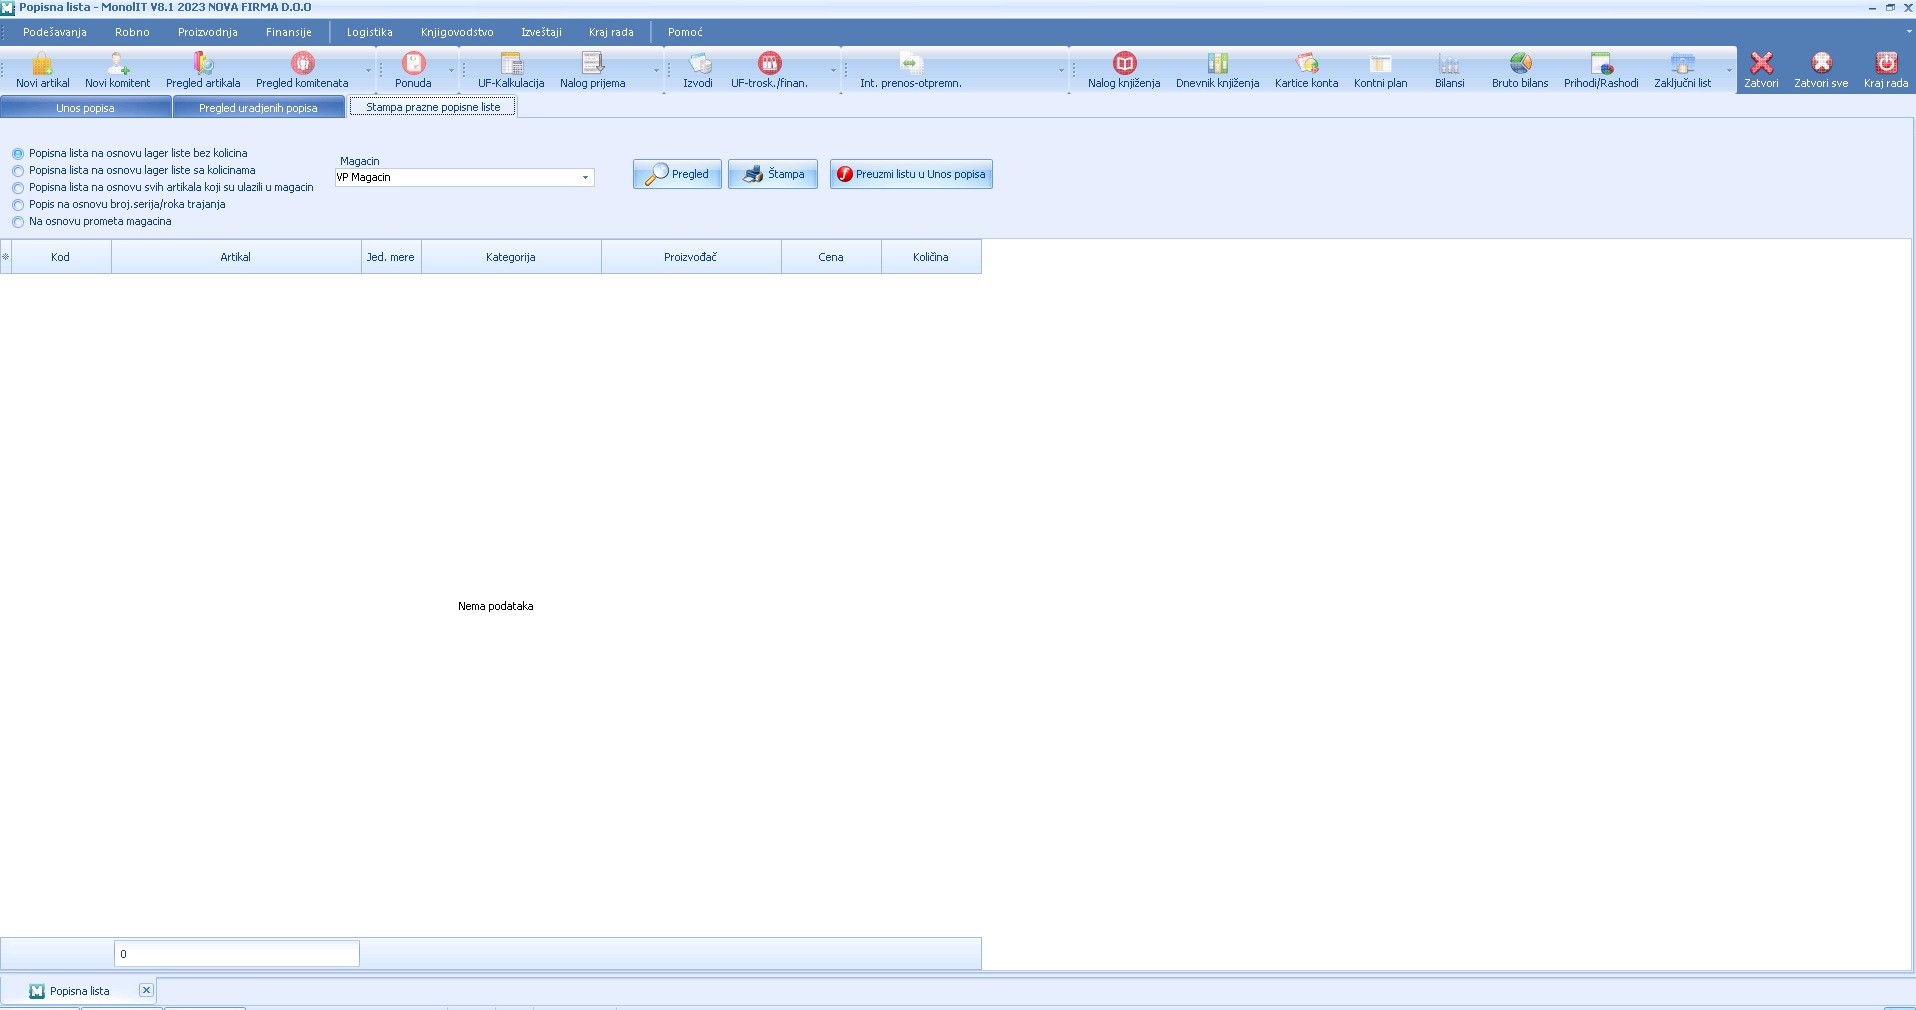Open Prihodi/Rashodi toolbar icon
Viewport: 1916px width, 1010px height.
1601,70
